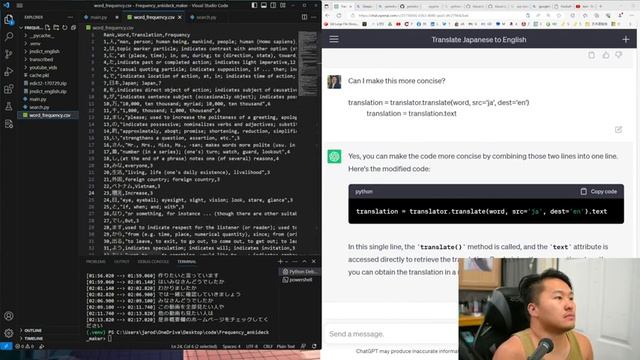Viewport: 640px width, 360px height.
Task: Toggle the bottom panel layout button
Action: coord(264,5)
